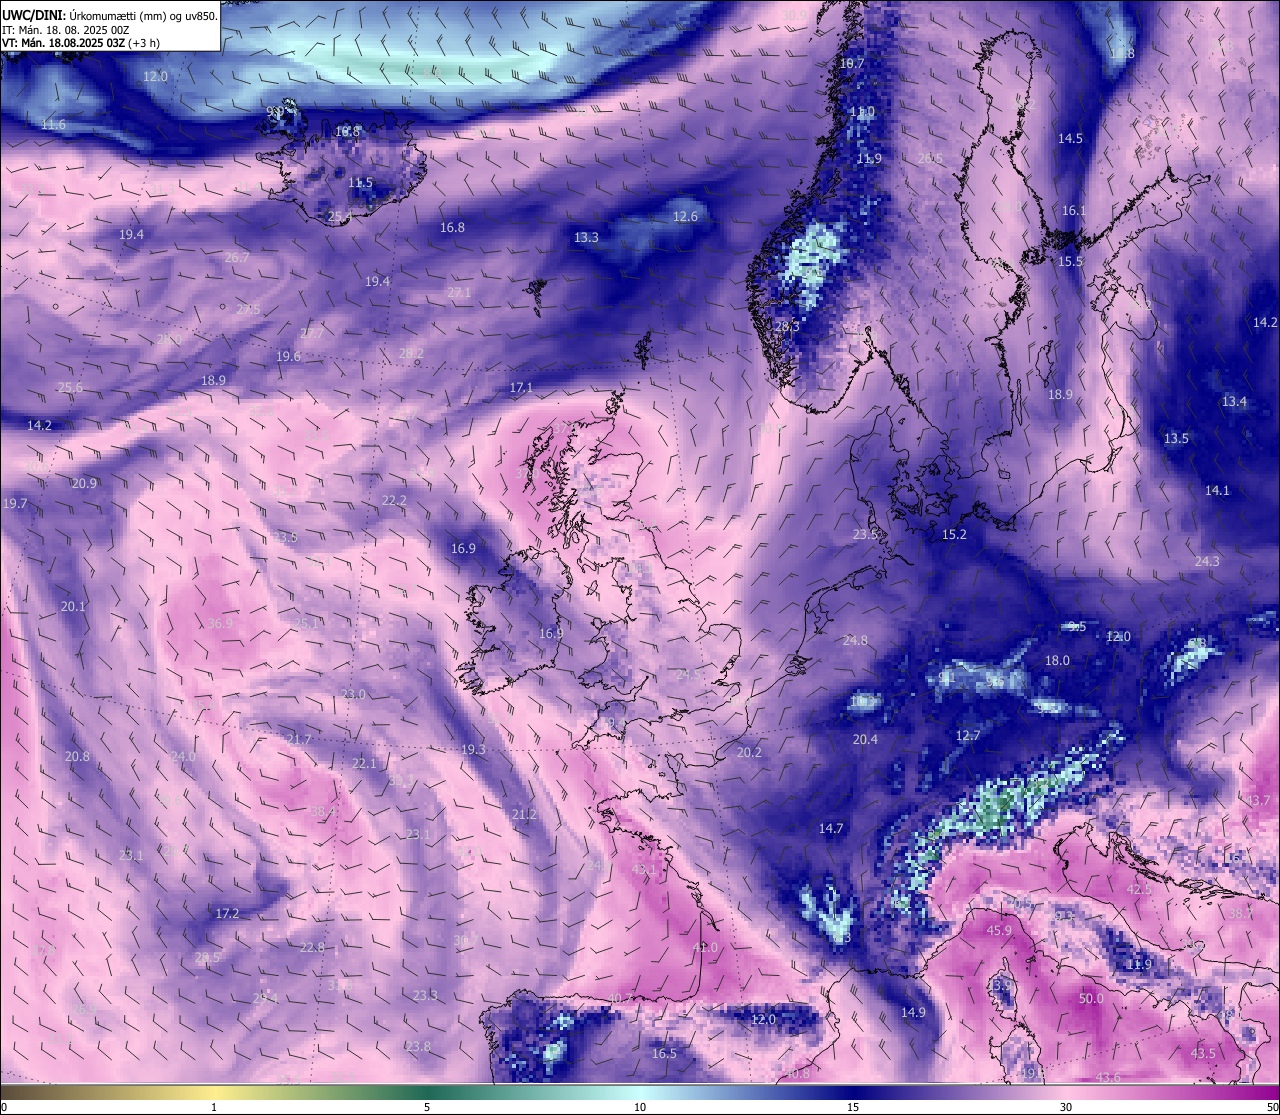Click the 25.6 map value

[70, 388]
